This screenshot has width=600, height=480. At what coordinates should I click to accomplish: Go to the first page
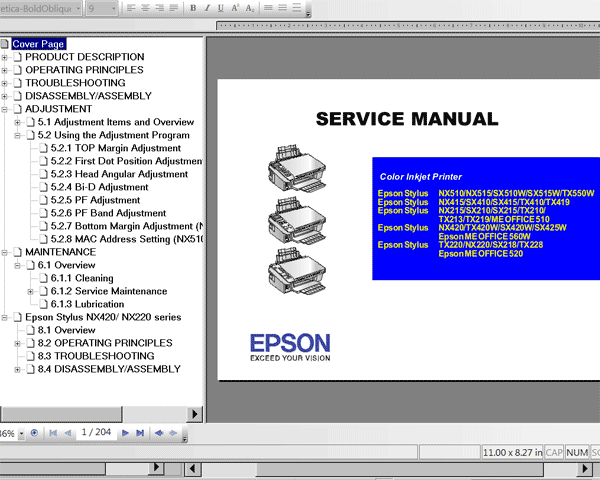pyautogui.click(x=53, y=433)
